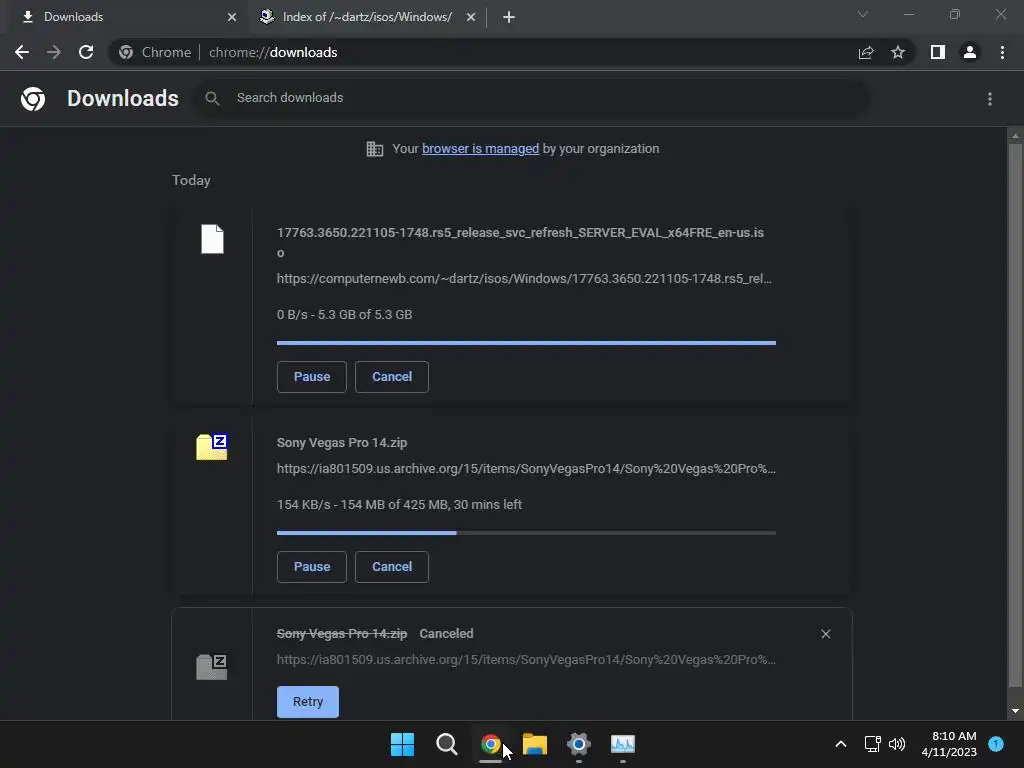Share this page via address bar icon
Viewport: 1024px width, 768px height.
click(x=866, y=52)
